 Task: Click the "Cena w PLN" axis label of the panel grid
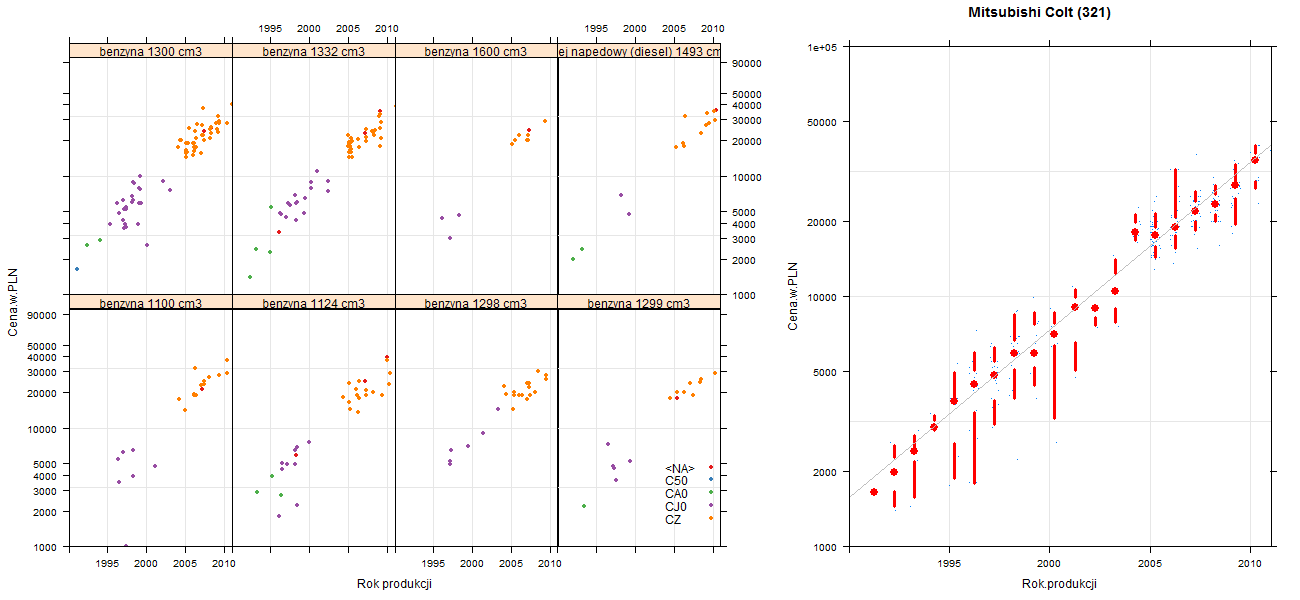click(13, 302)
